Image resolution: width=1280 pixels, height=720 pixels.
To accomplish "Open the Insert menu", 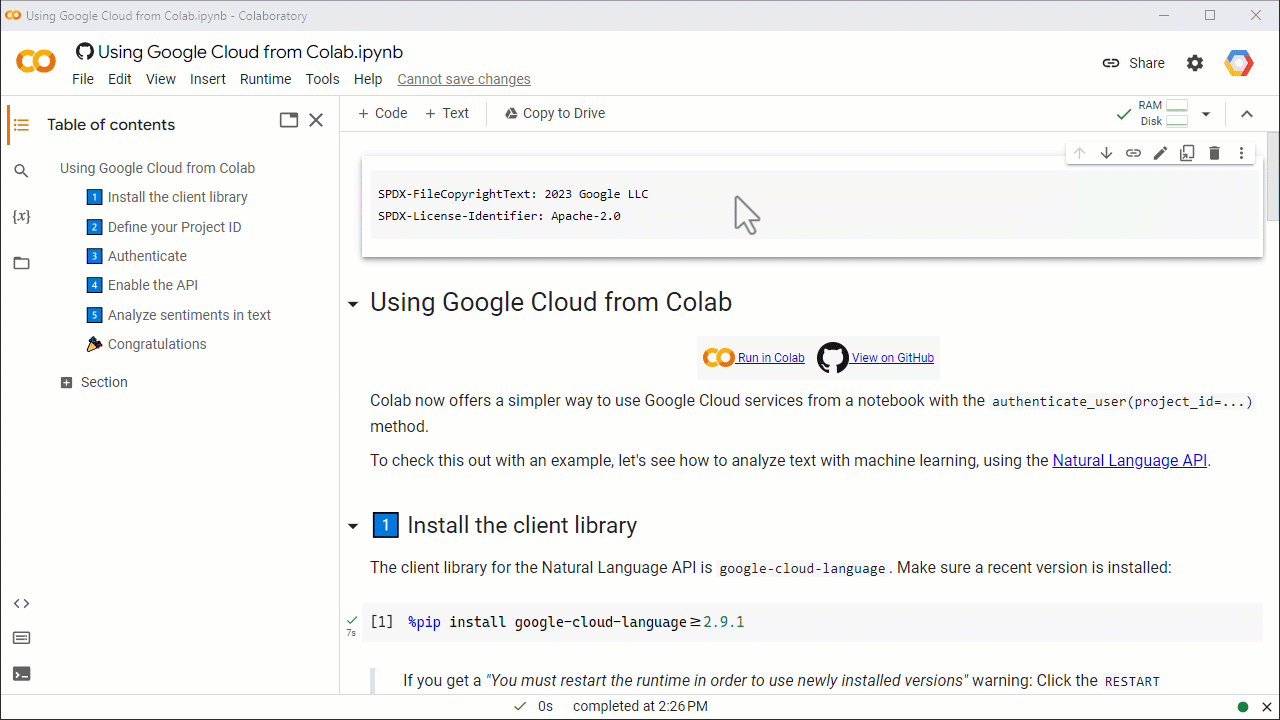I will point(208,79).
